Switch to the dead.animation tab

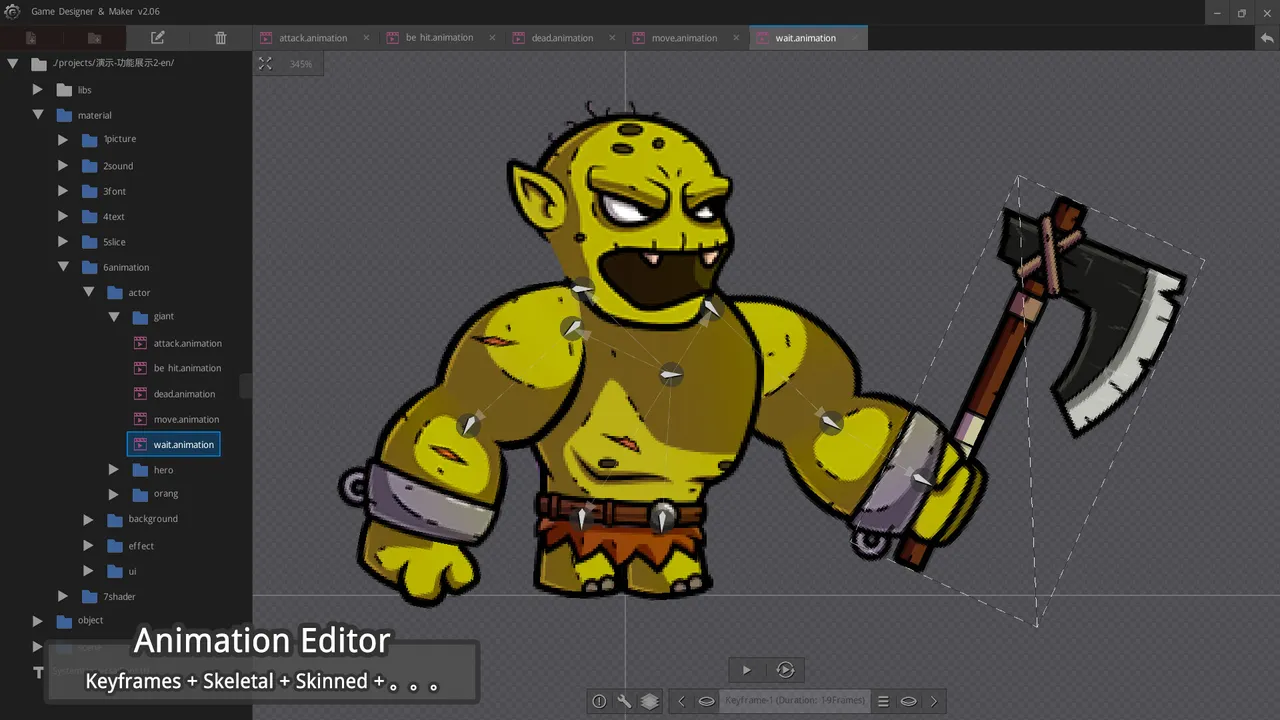[x=562, y=38]
